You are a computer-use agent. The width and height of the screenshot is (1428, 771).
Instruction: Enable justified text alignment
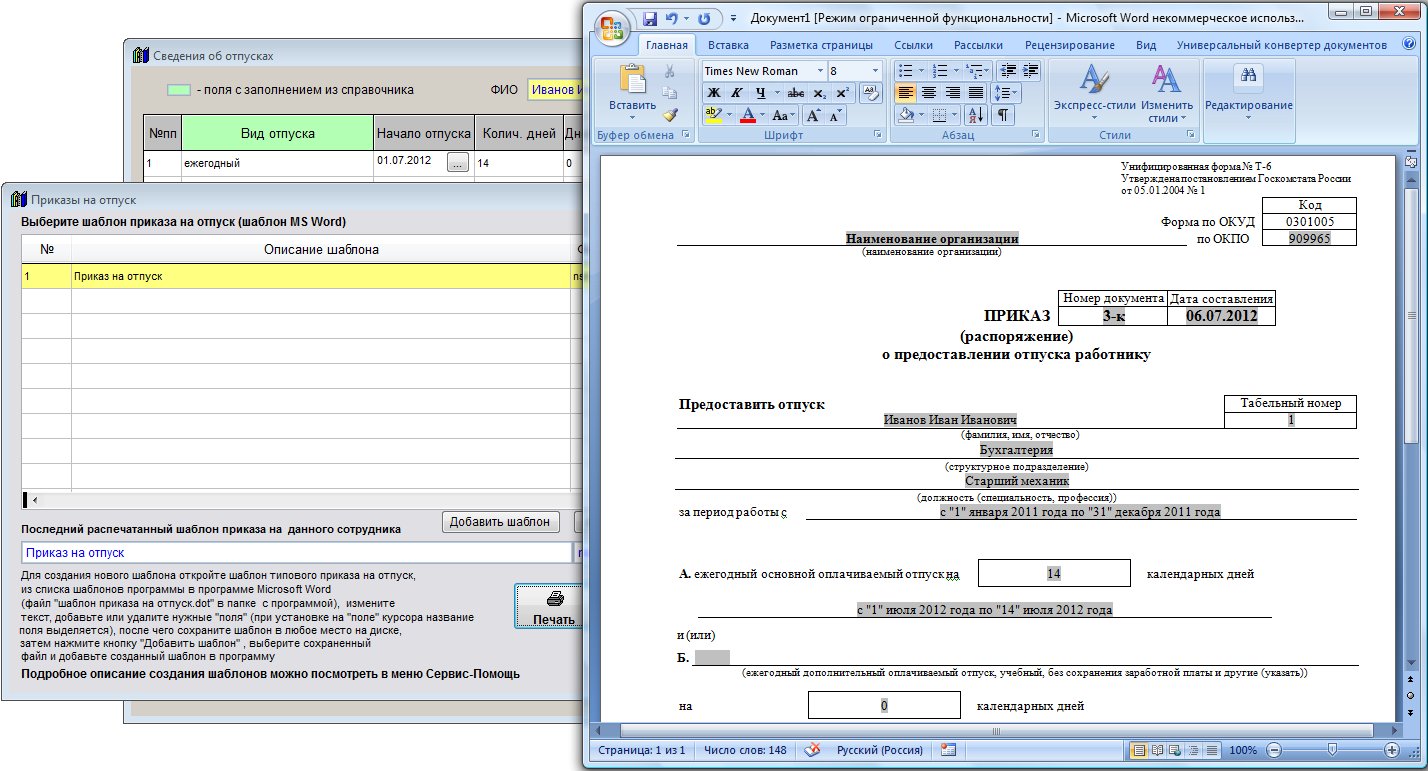[x=977, y=93]
